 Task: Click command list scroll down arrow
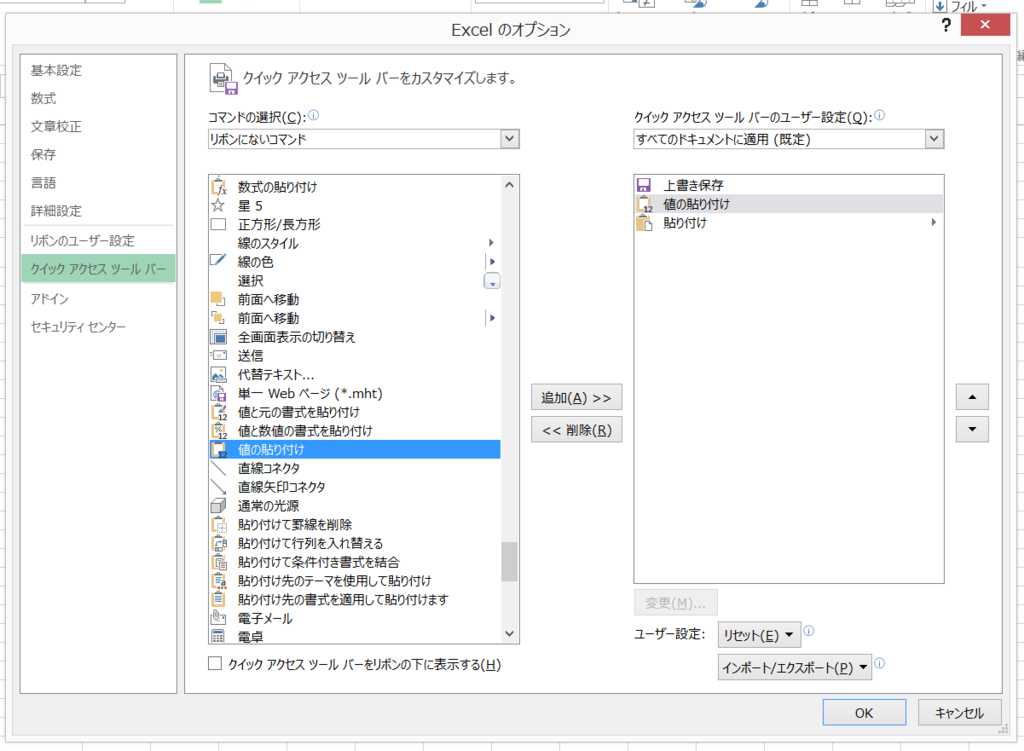(x=509, y=633)
